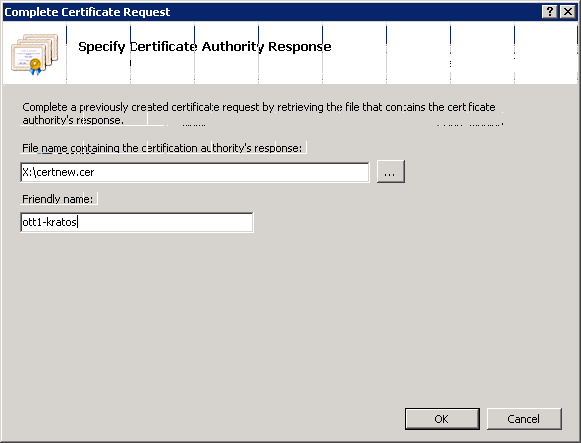Image resolution: width=581 pixels, height=443 pixels.
Task: Click the 'File name containing the certification authority's response:' label
Action: (x=162, y=148)
